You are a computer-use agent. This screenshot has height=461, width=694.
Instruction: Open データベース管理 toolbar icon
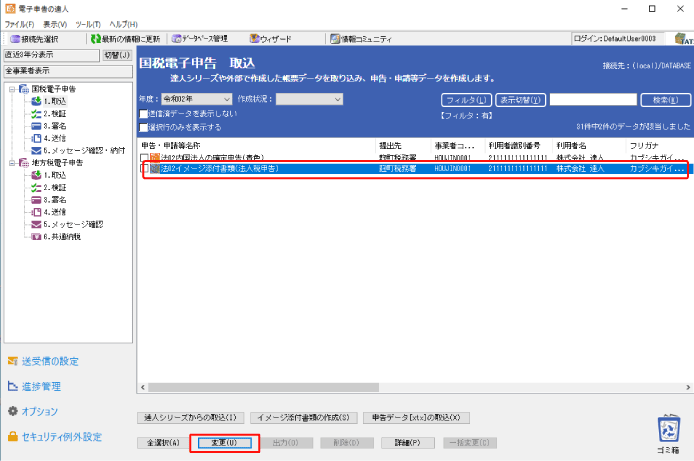tap(177, 39)
